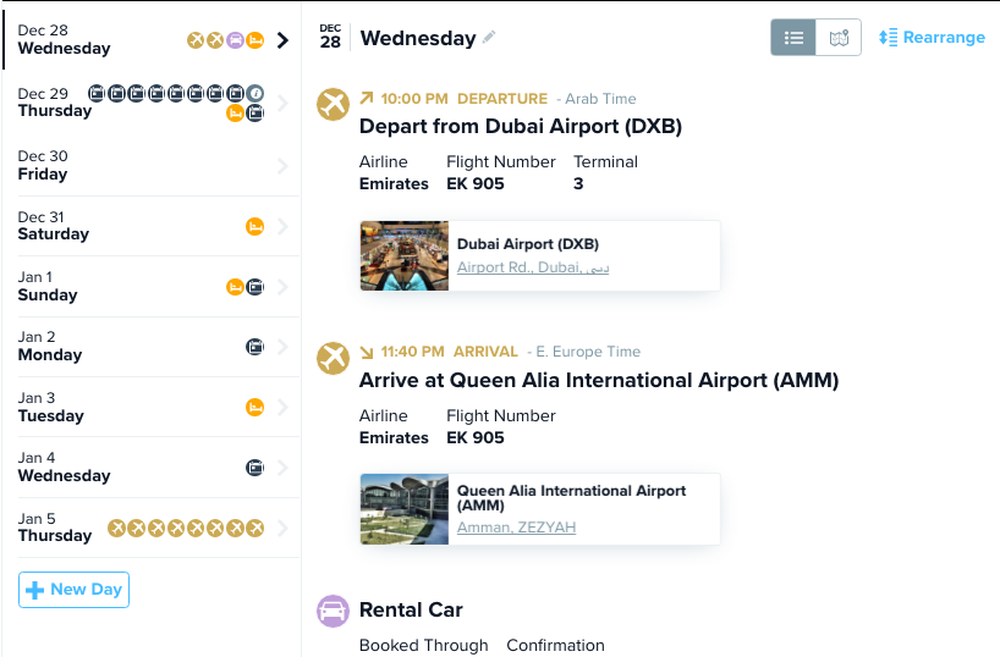The height and width of the screenshot is (657, 1000).
Task: Select Jan 2 Monday in sidebar
Action: click(151, 346)
